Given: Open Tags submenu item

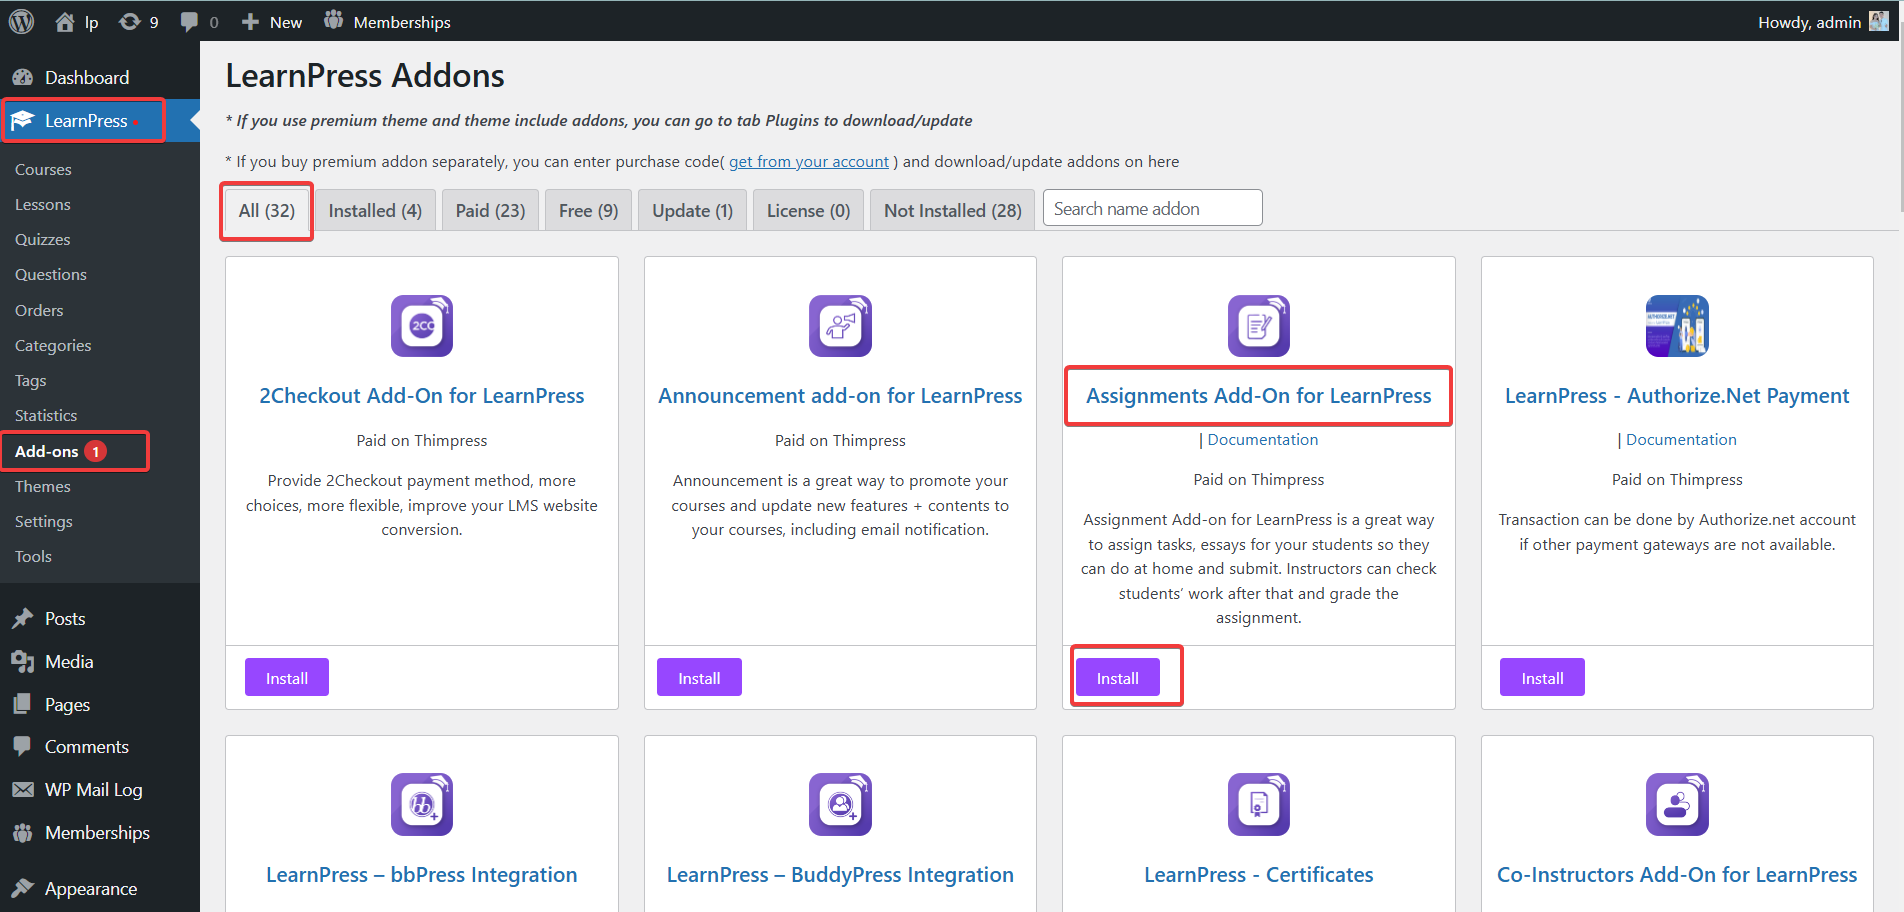Looking at the screenshot, I should point(31,381).
